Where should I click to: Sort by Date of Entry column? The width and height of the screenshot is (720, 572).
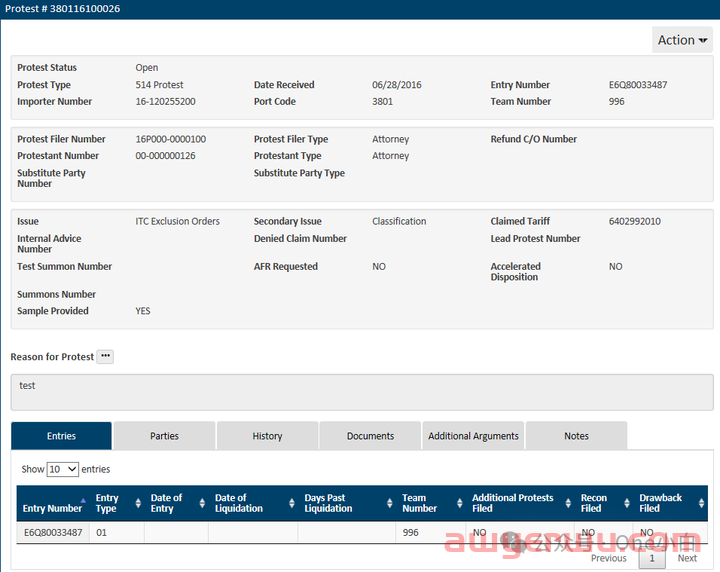coord(176,503)
